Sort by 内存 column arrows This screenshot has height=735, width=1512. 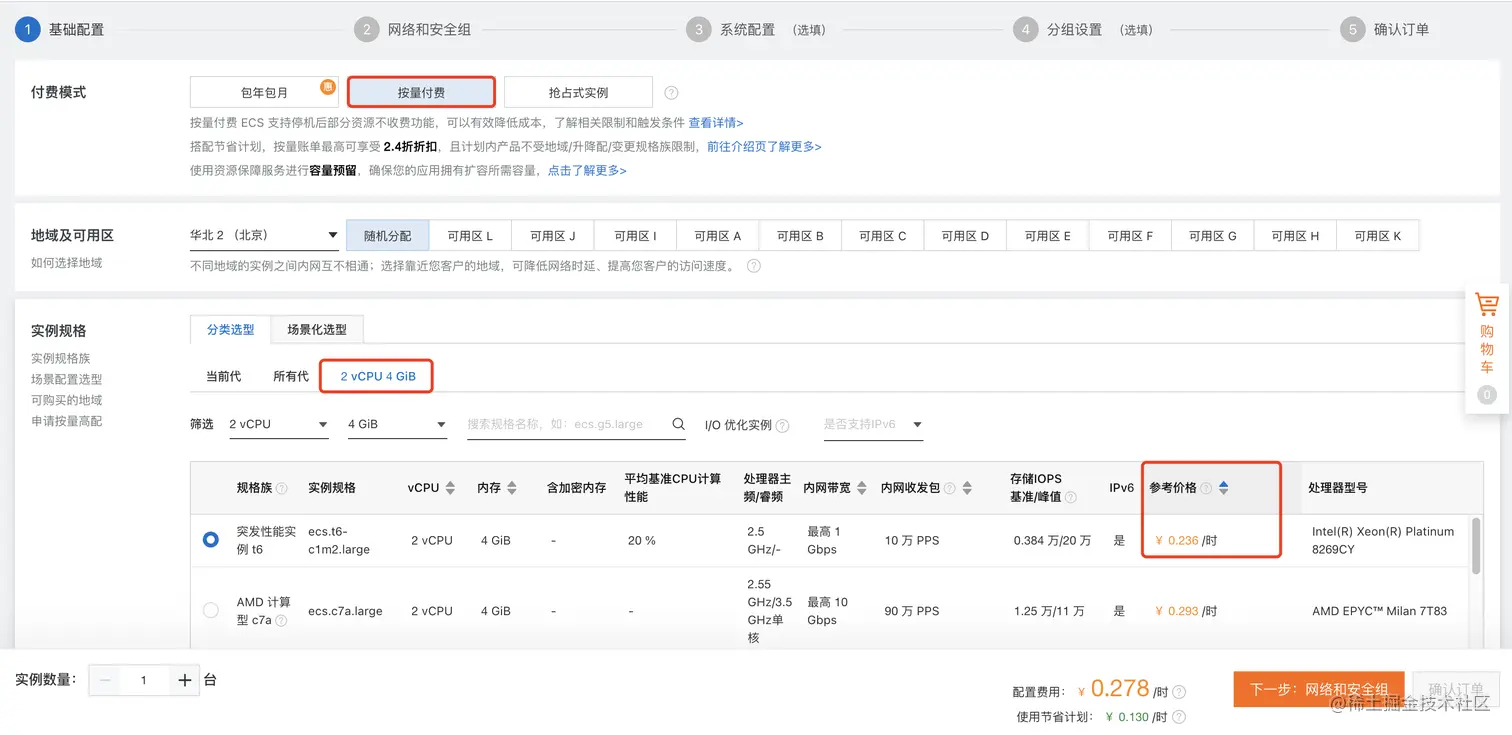point(512,488)
